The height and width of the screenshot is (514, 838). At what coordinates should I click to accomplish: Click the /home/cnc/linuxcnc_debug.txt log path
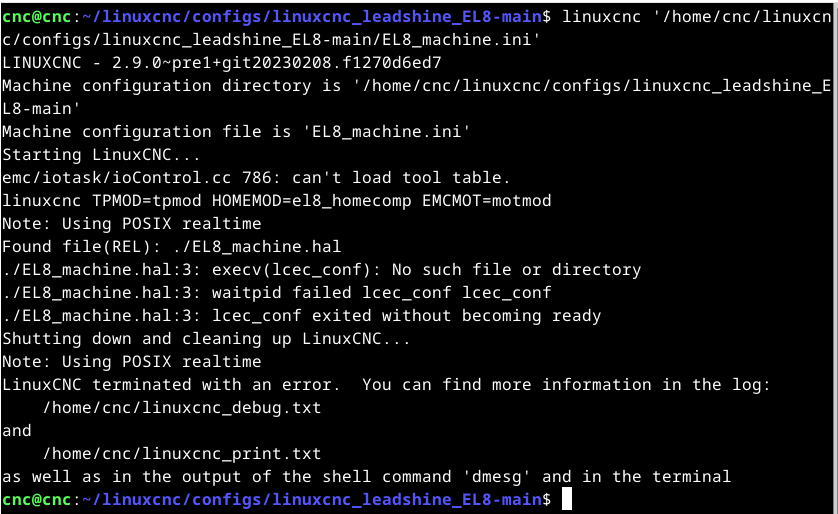pyautogui.click(x=182, y=408)
